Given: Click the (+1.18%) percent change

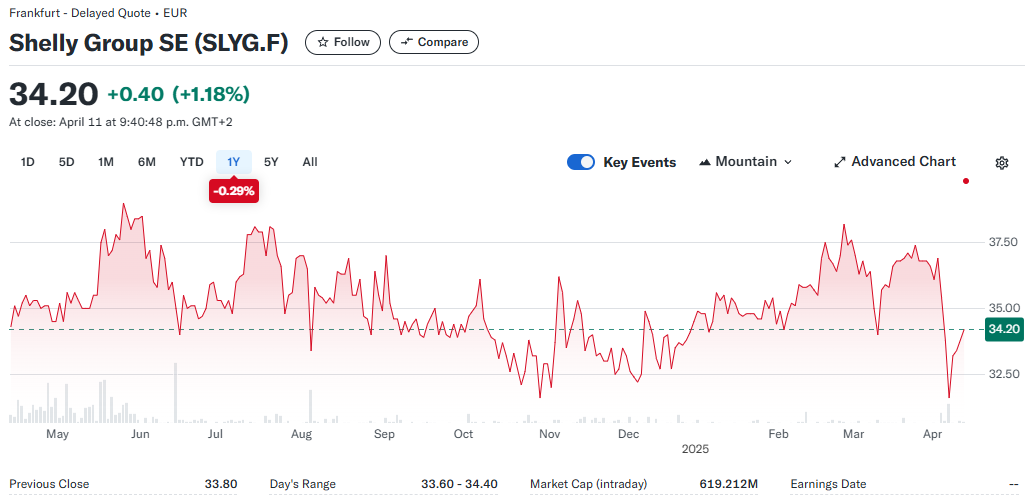Looking at the screenshot, I should [x=211, y=95].
